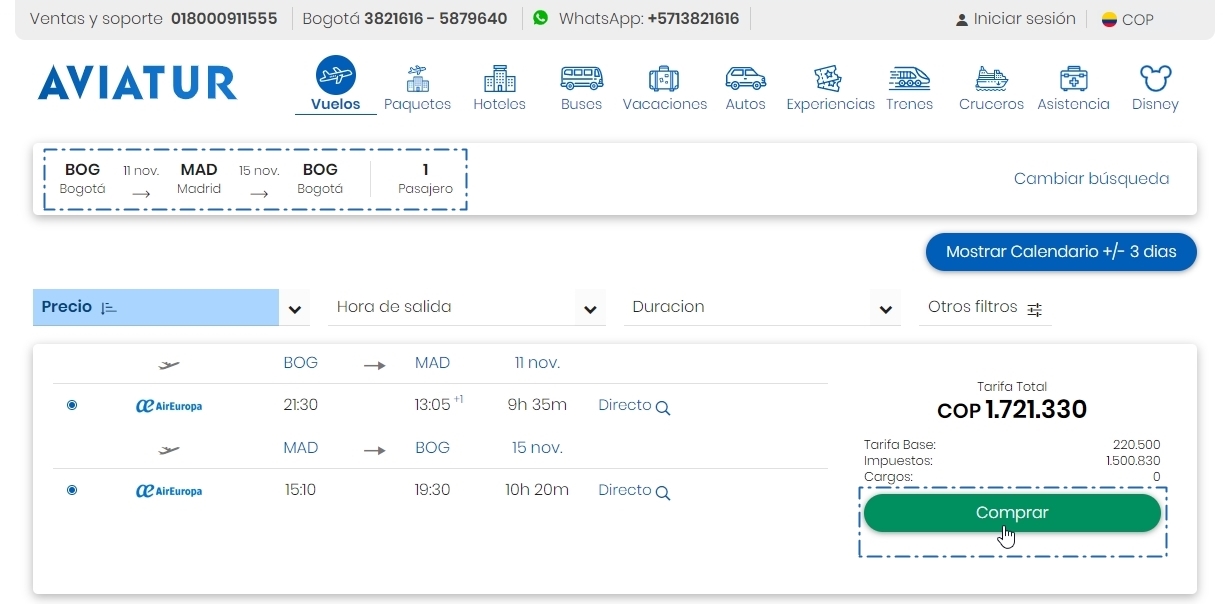Open the Otros filtros panel
This screenshot has height=604, width=1224.
[x=985, y=308]
